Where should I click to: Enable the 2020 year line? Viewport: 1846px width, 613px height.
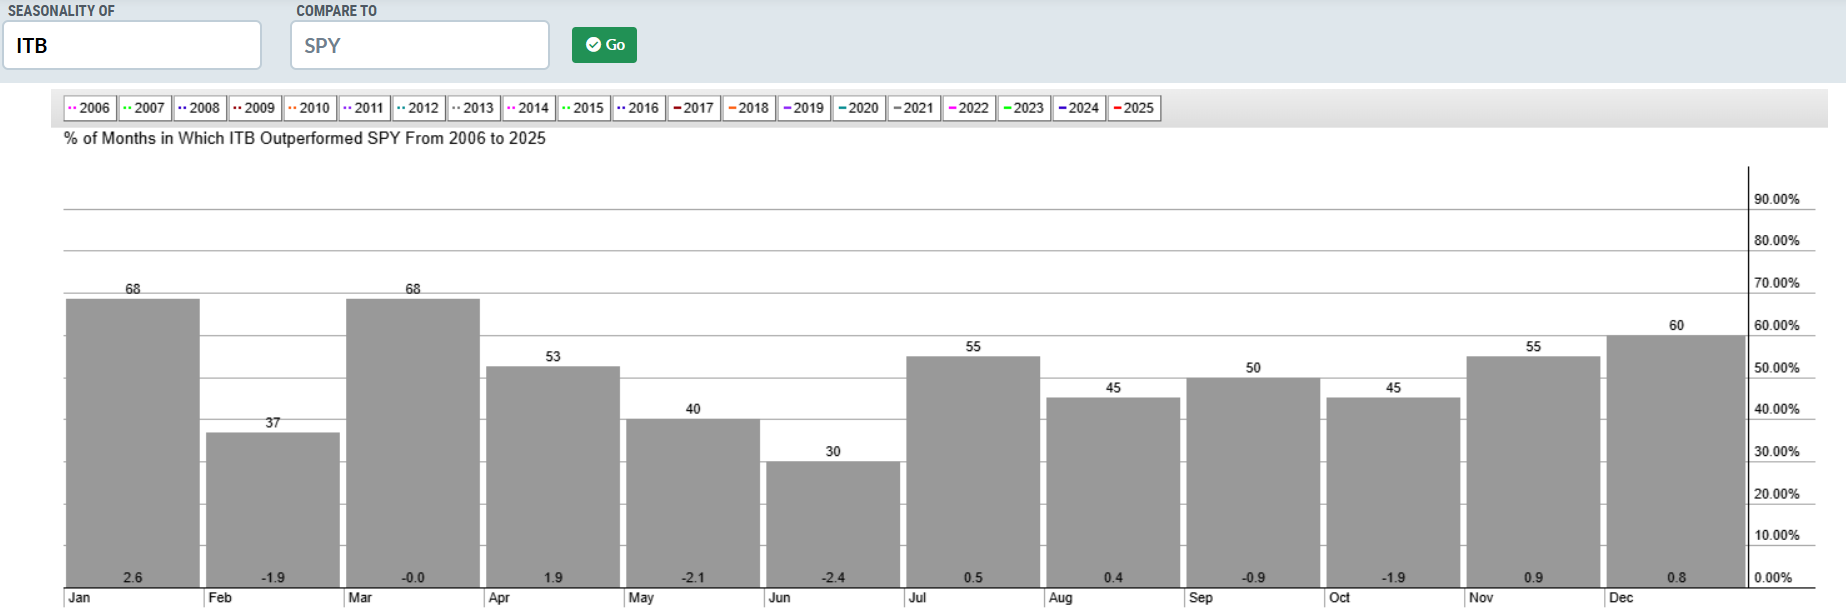tap(858, 108)
